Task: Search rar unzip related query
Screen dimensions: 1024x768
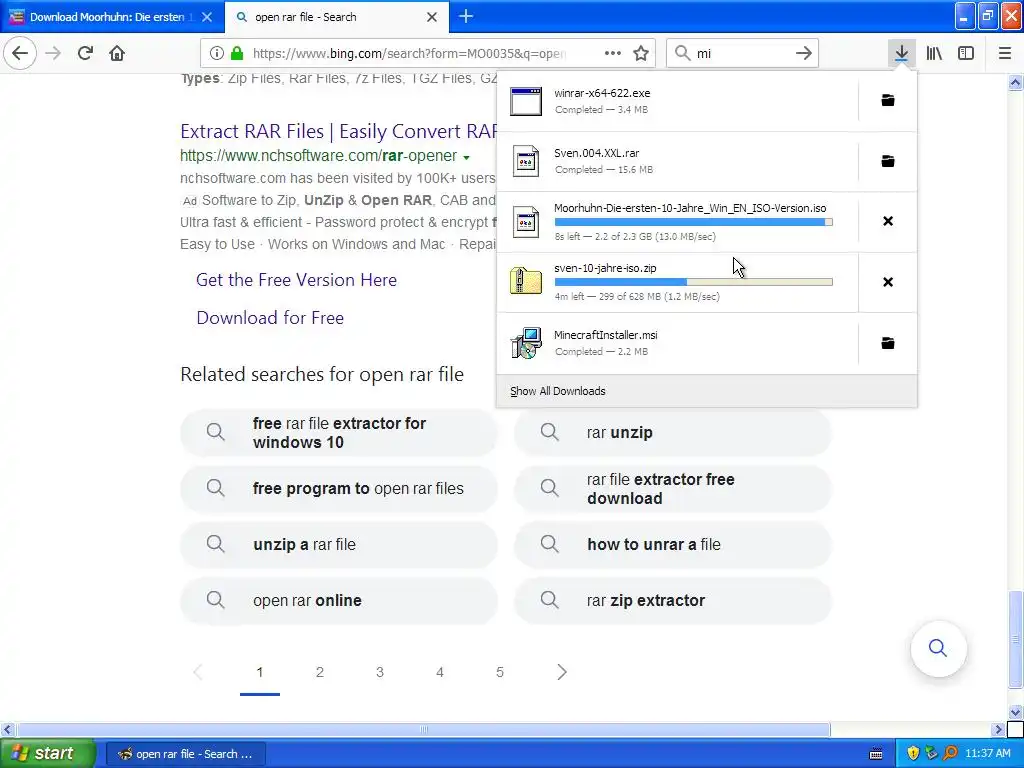Action: click(x=673, y=432)
